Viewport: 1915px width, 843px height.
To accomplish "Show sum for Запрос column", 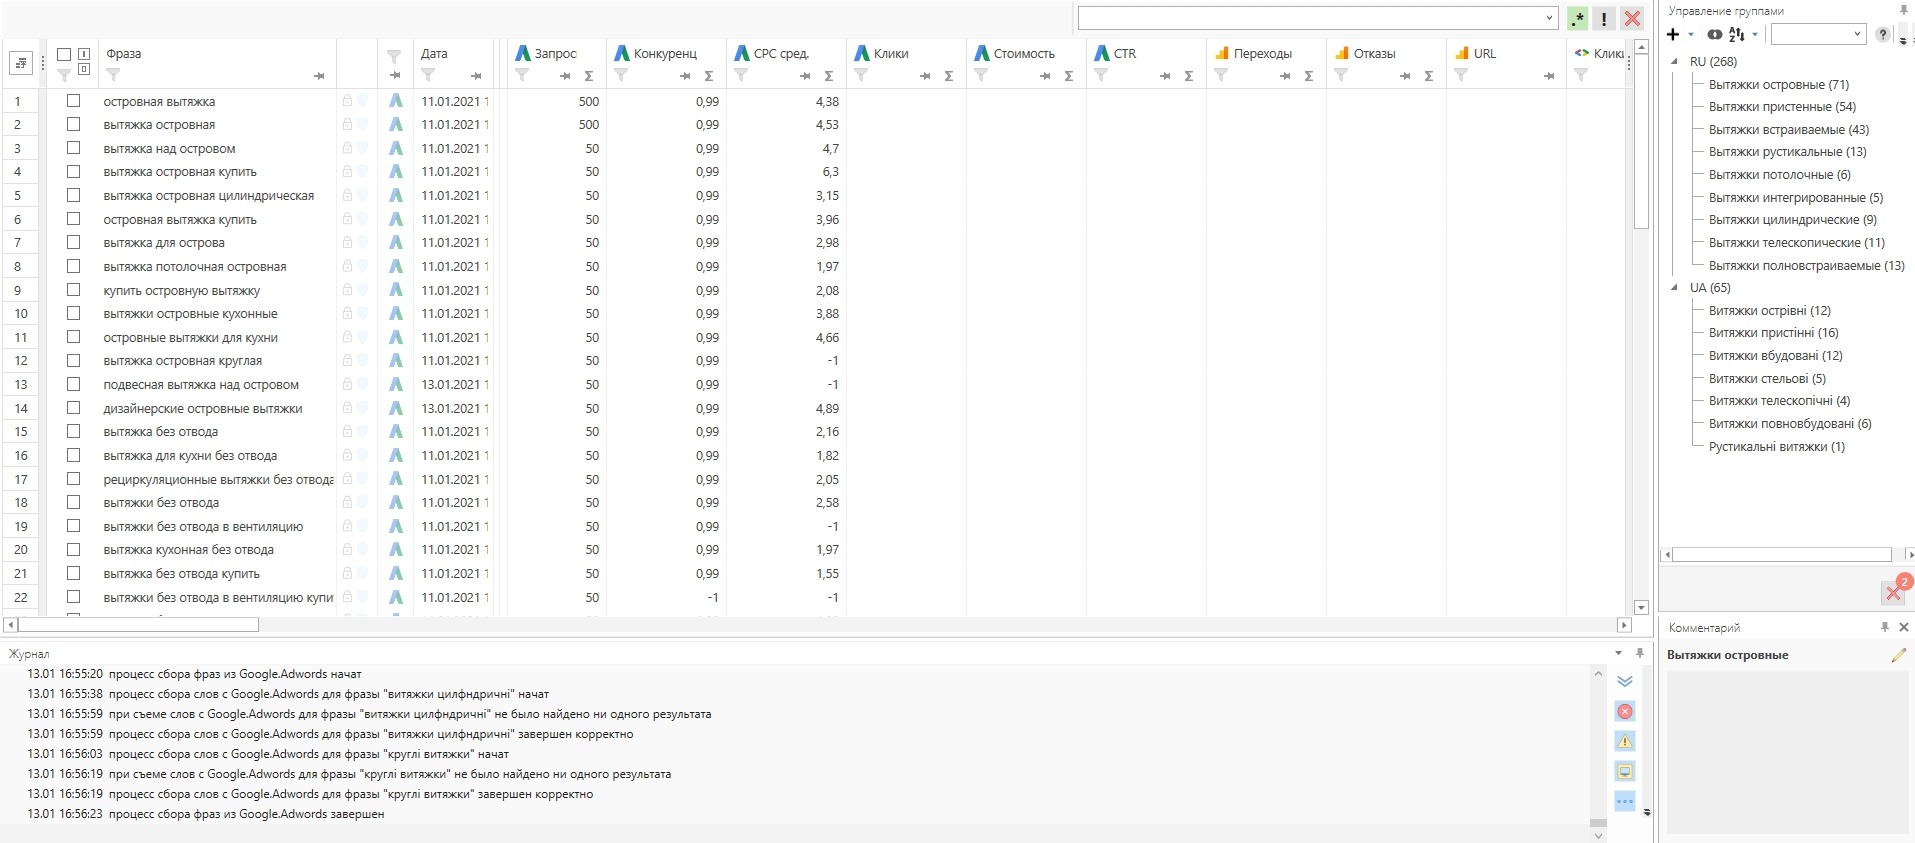I will coord(589,76).
